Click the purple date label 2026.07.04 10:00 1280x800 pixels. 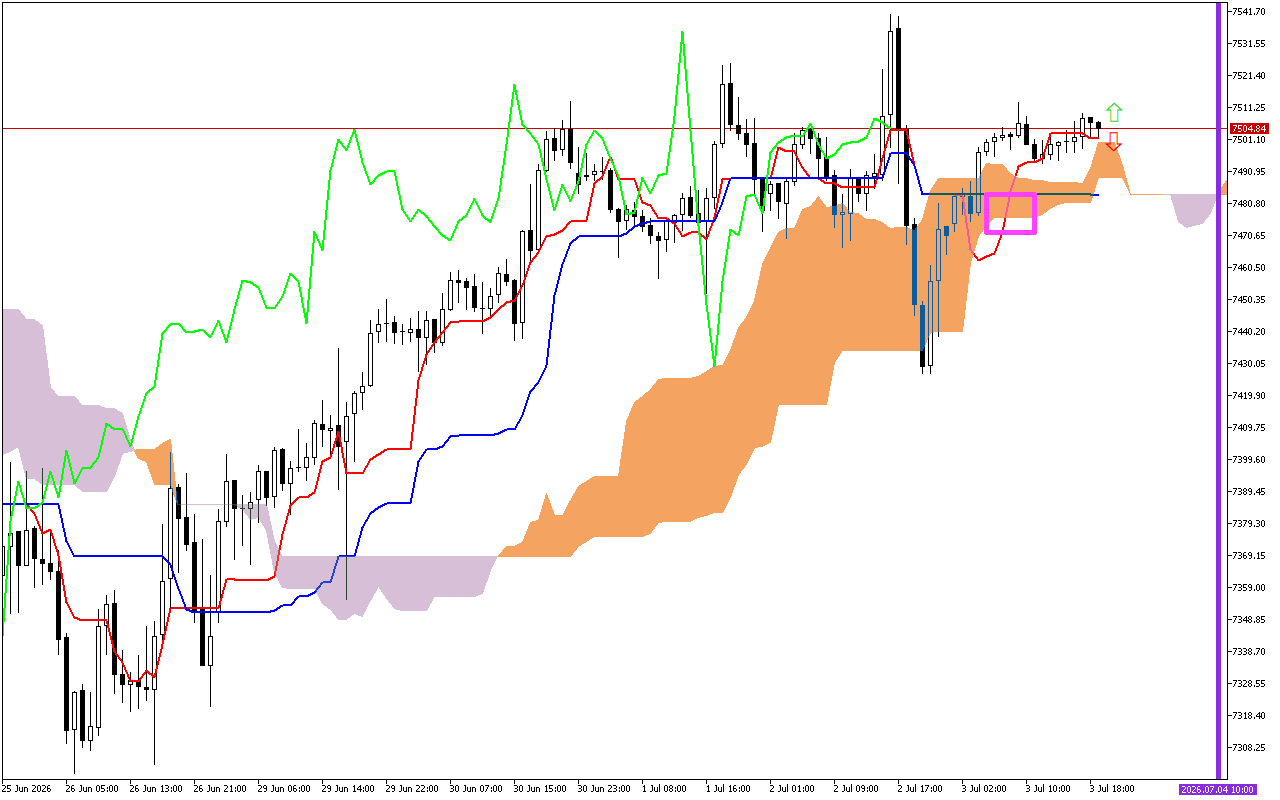tap(1217, 789)
